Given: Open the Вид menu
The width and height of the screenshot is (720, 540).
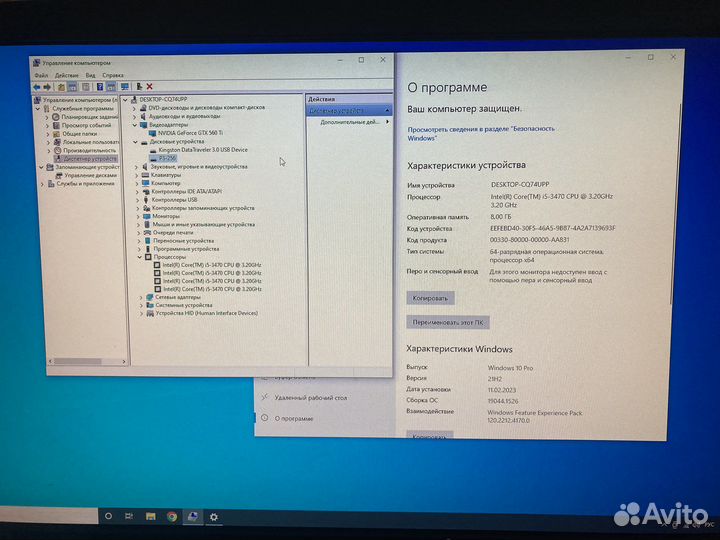Looking at the screenshot, I should tap(90, 75).
